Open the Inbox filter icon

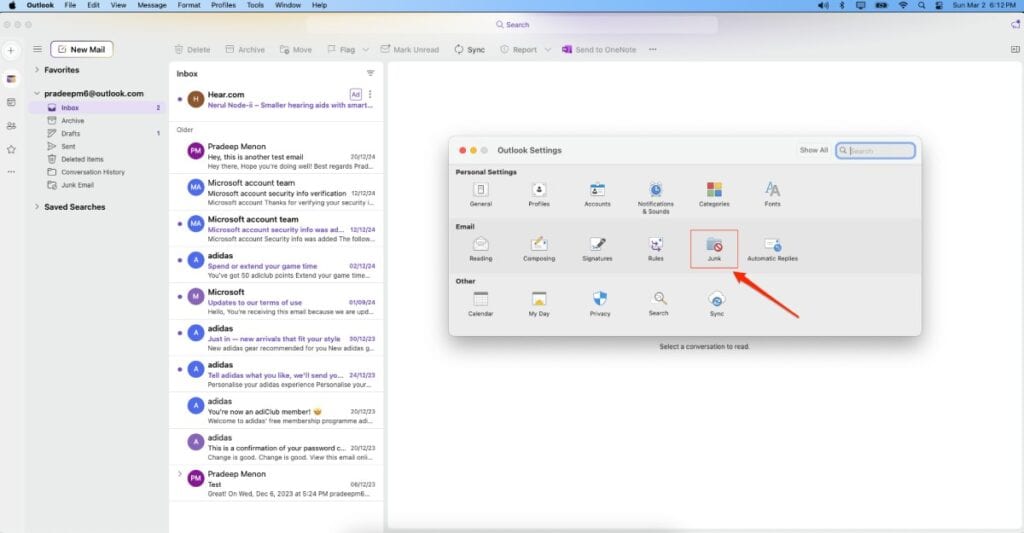click(x=370, y=73)
